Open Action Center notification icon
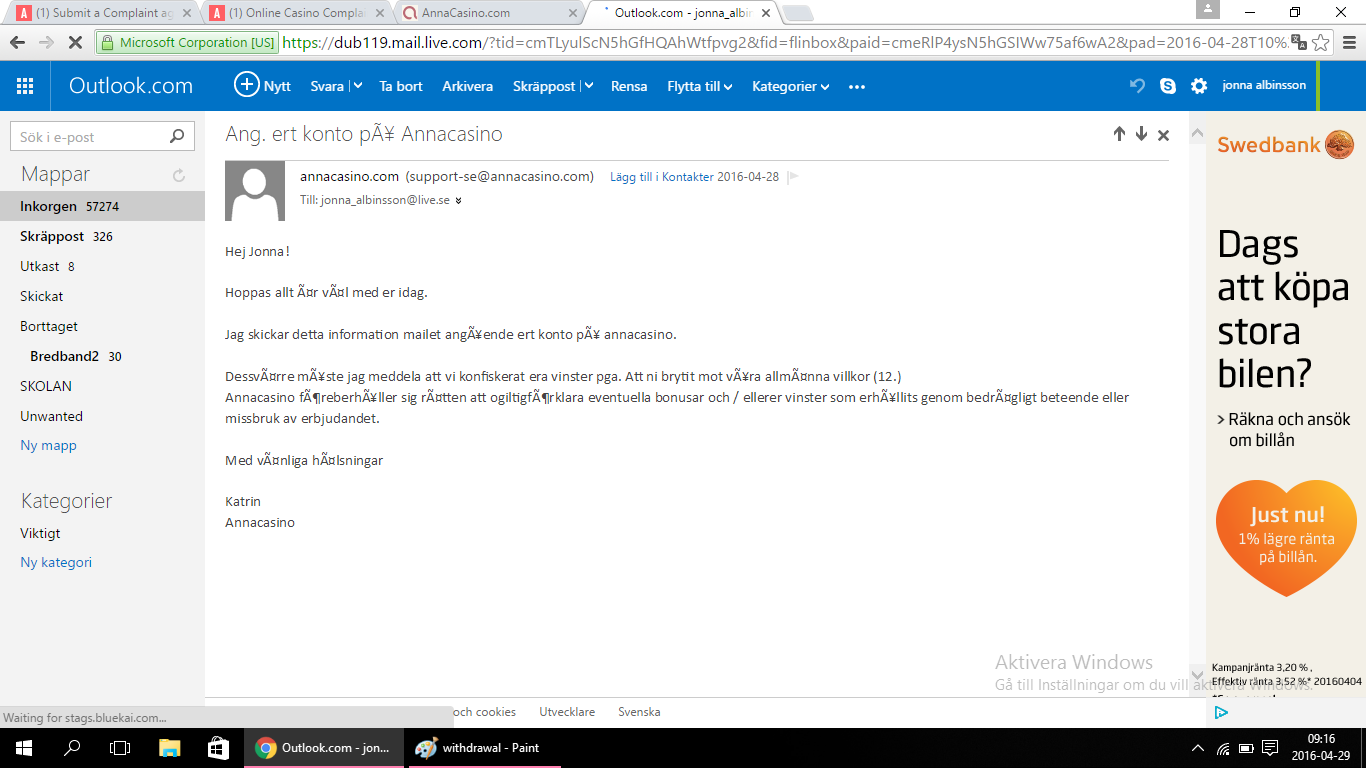 (1270, 748)
